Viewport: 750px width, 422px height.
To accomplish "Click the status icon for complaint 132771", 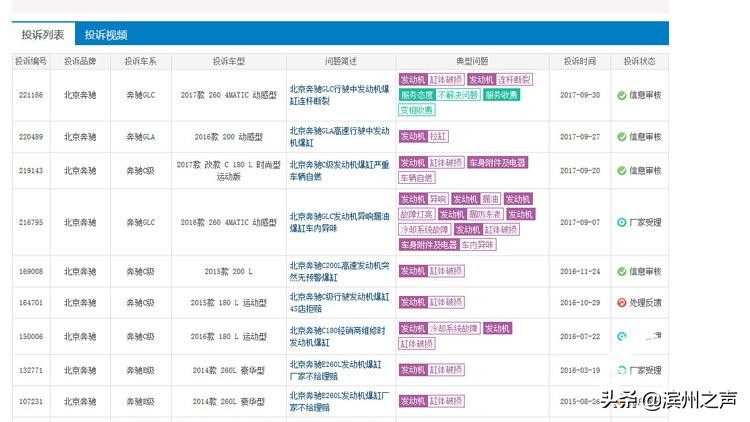I will (621, 370).
